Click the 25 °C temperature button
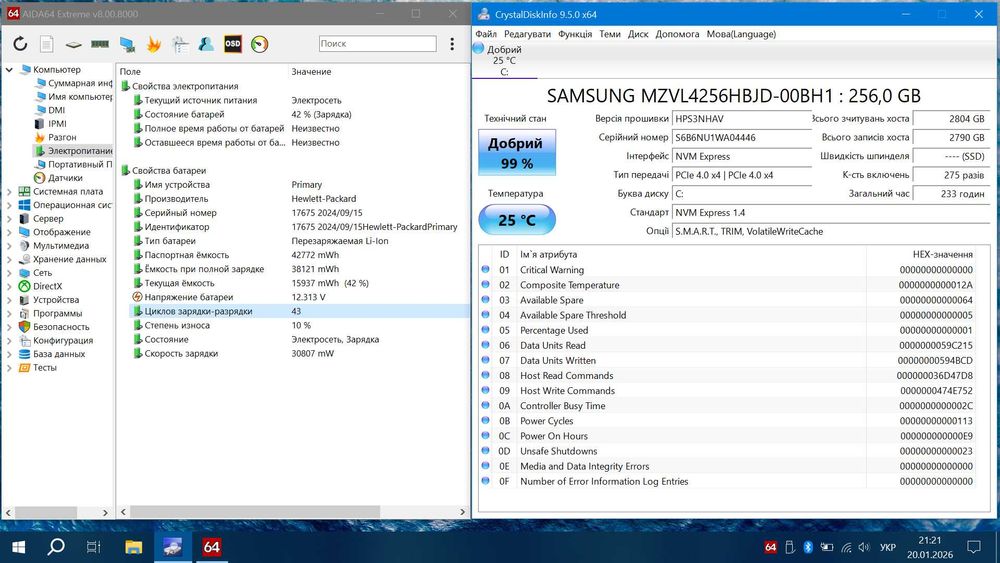The width and height of the screenshot is (1000, 563). point(517,220)
